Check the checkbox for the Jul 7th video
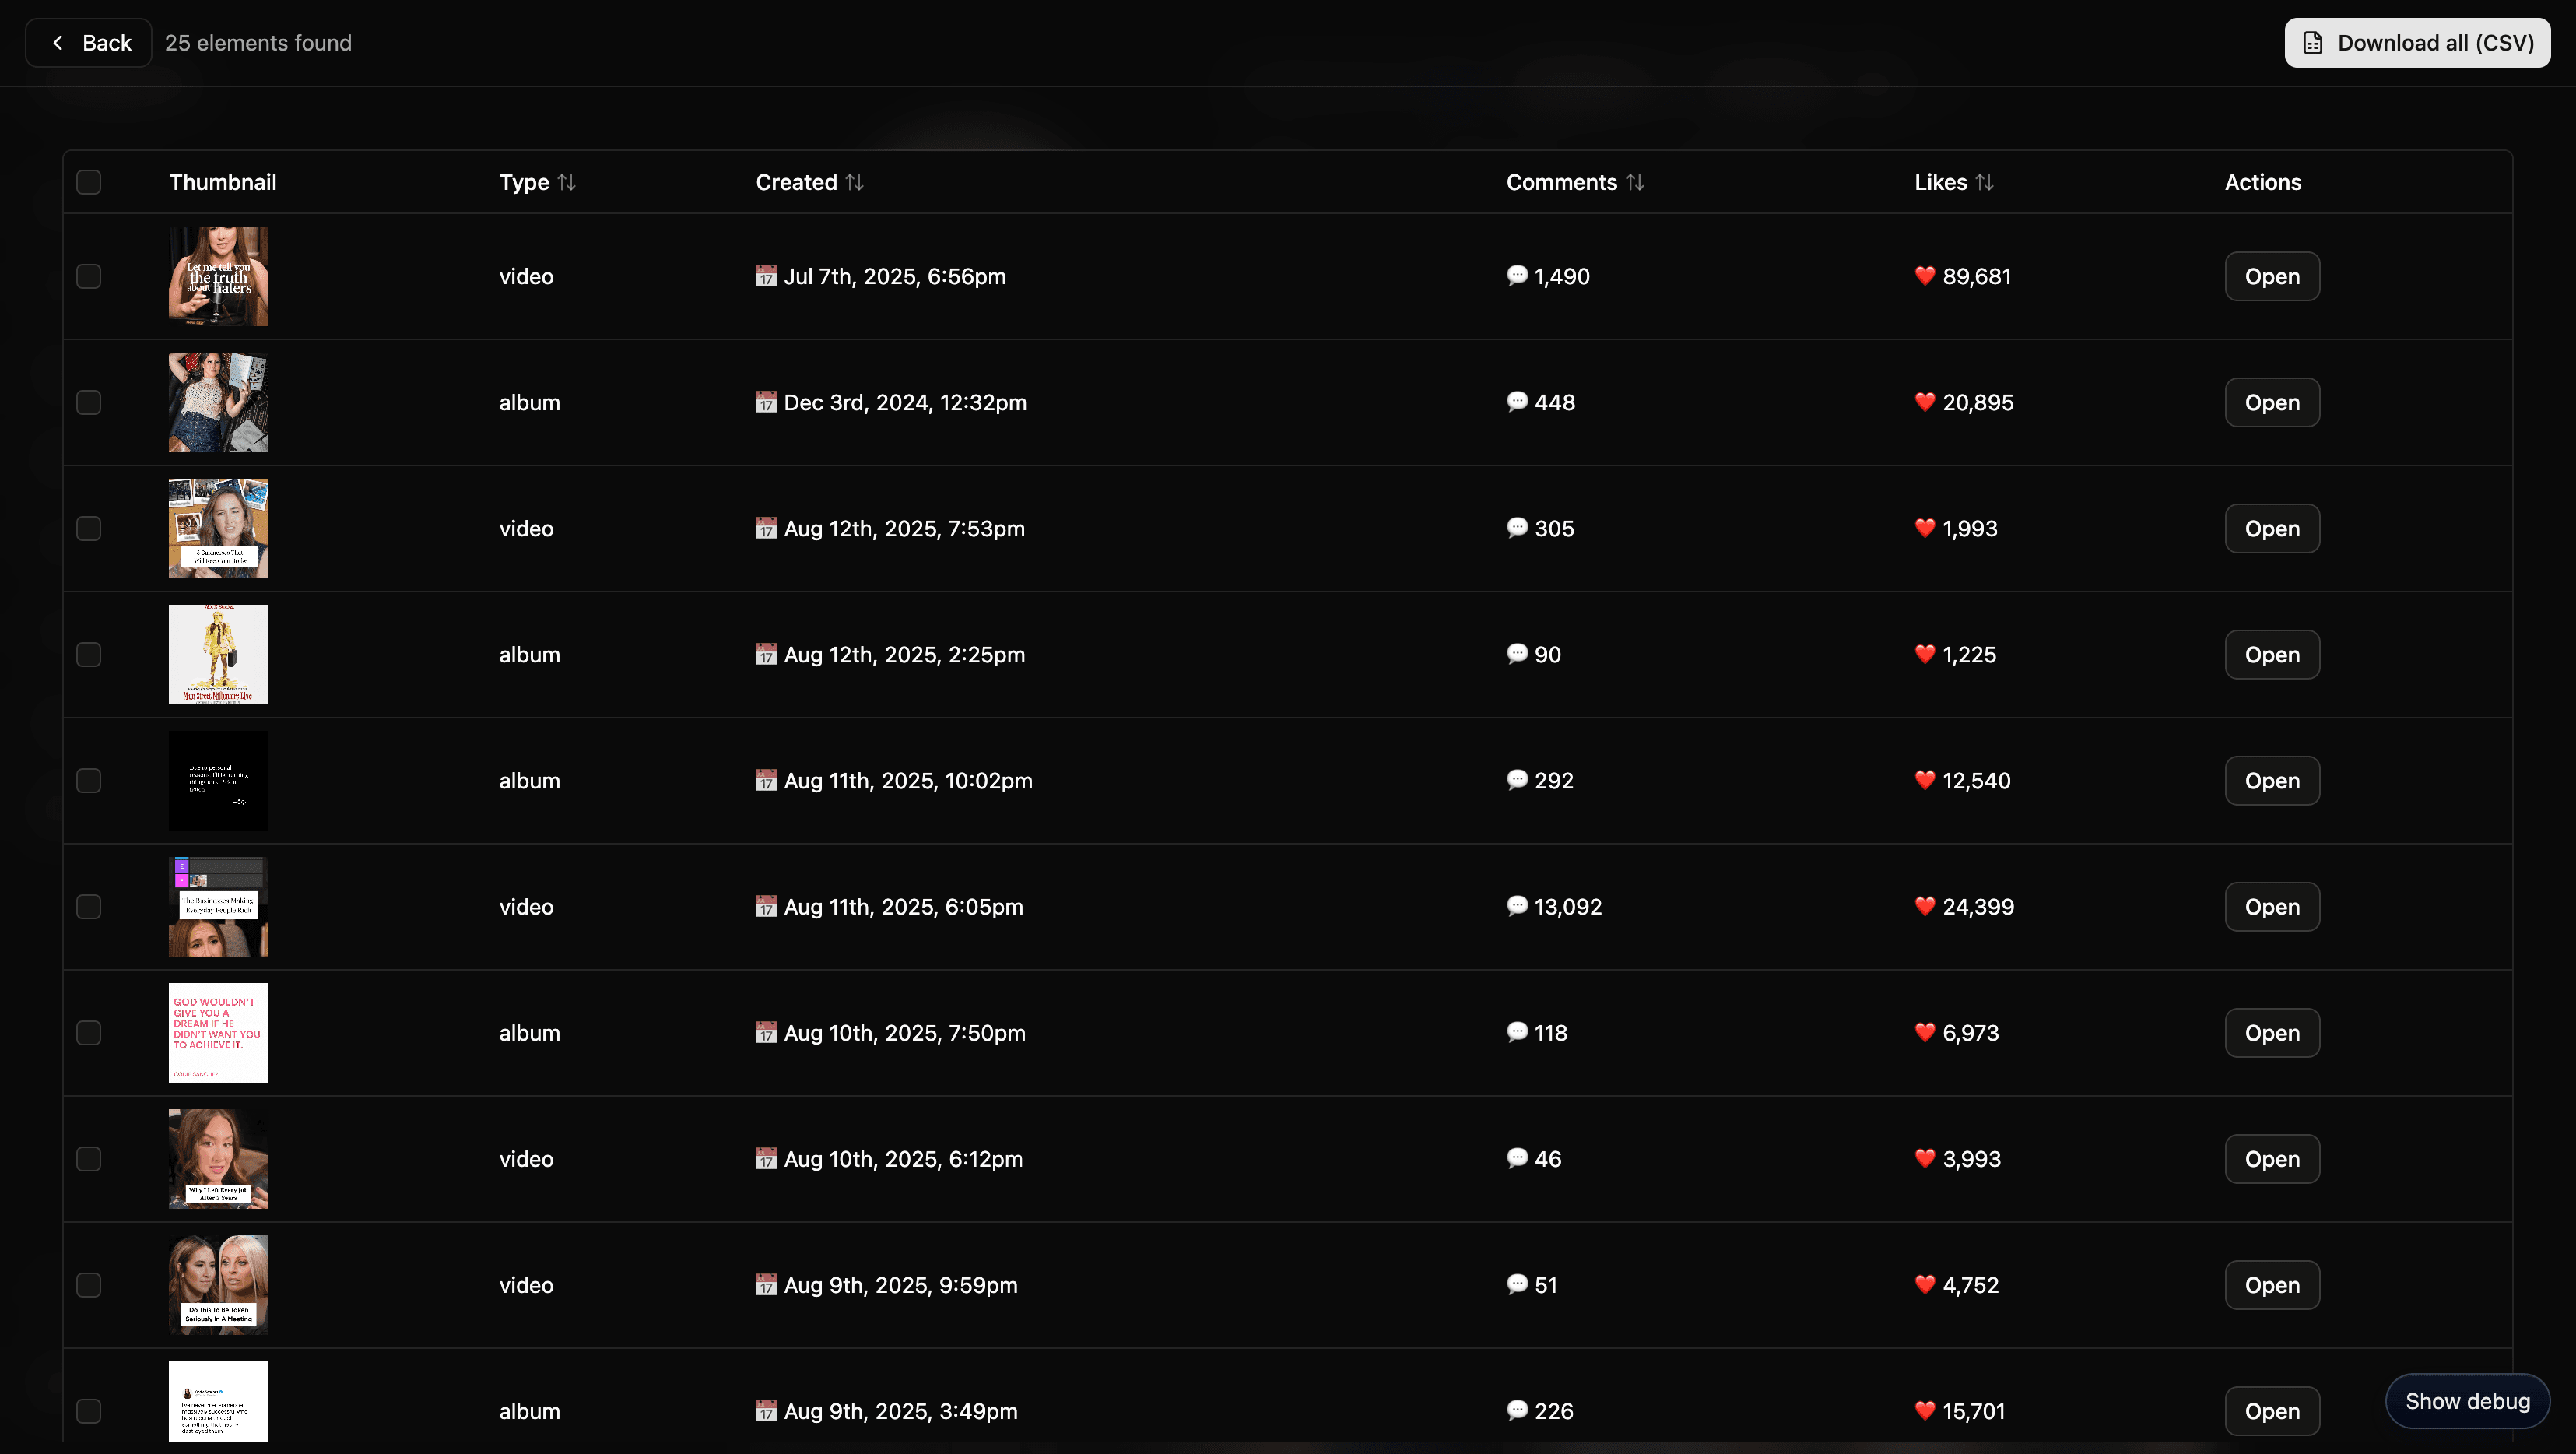 coord(89,276)
